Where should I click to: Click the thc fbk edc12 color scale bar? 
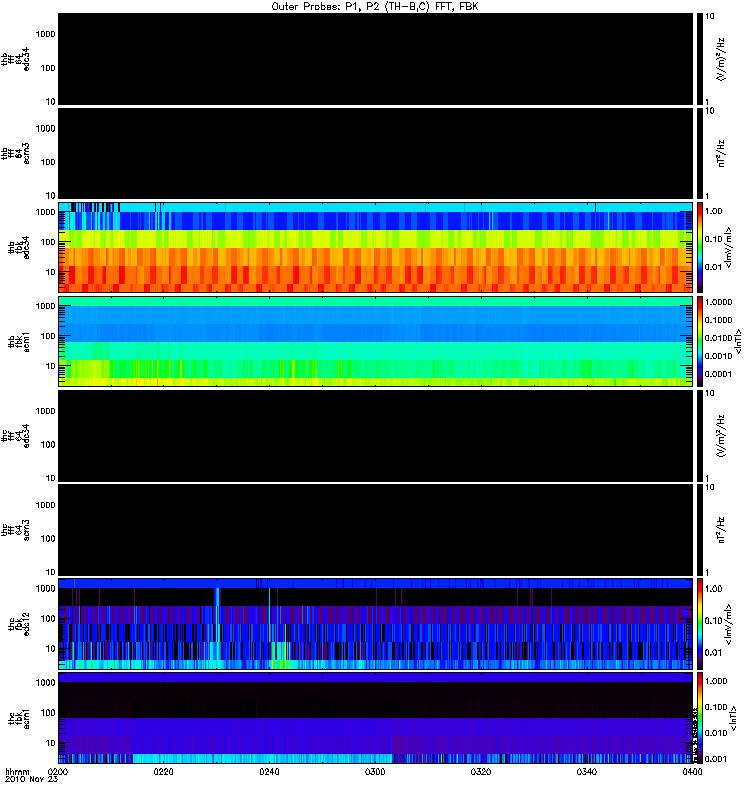tap(700, 623)
